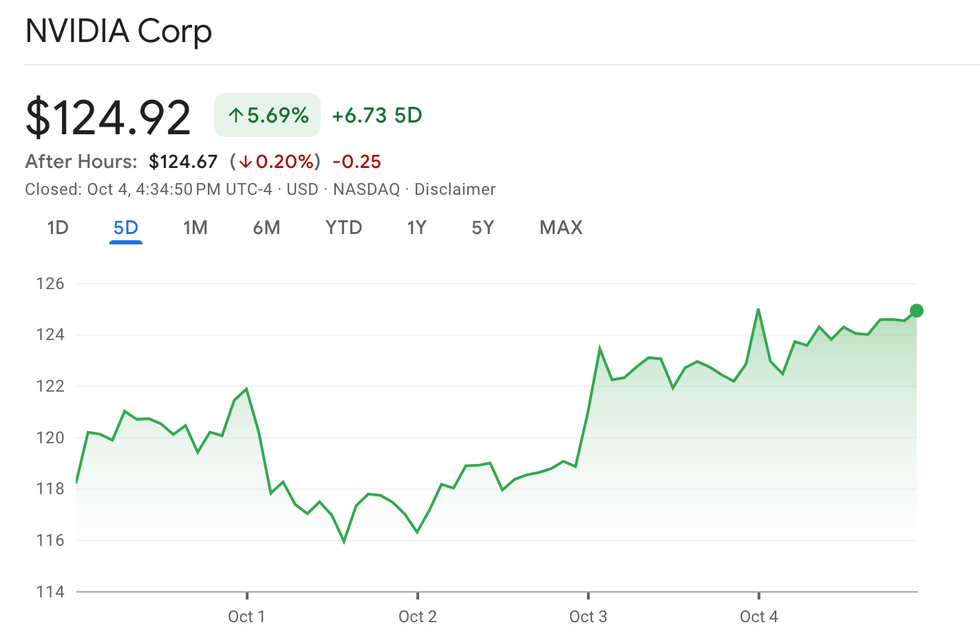Click the green up arrow icon

coord(236,116)
